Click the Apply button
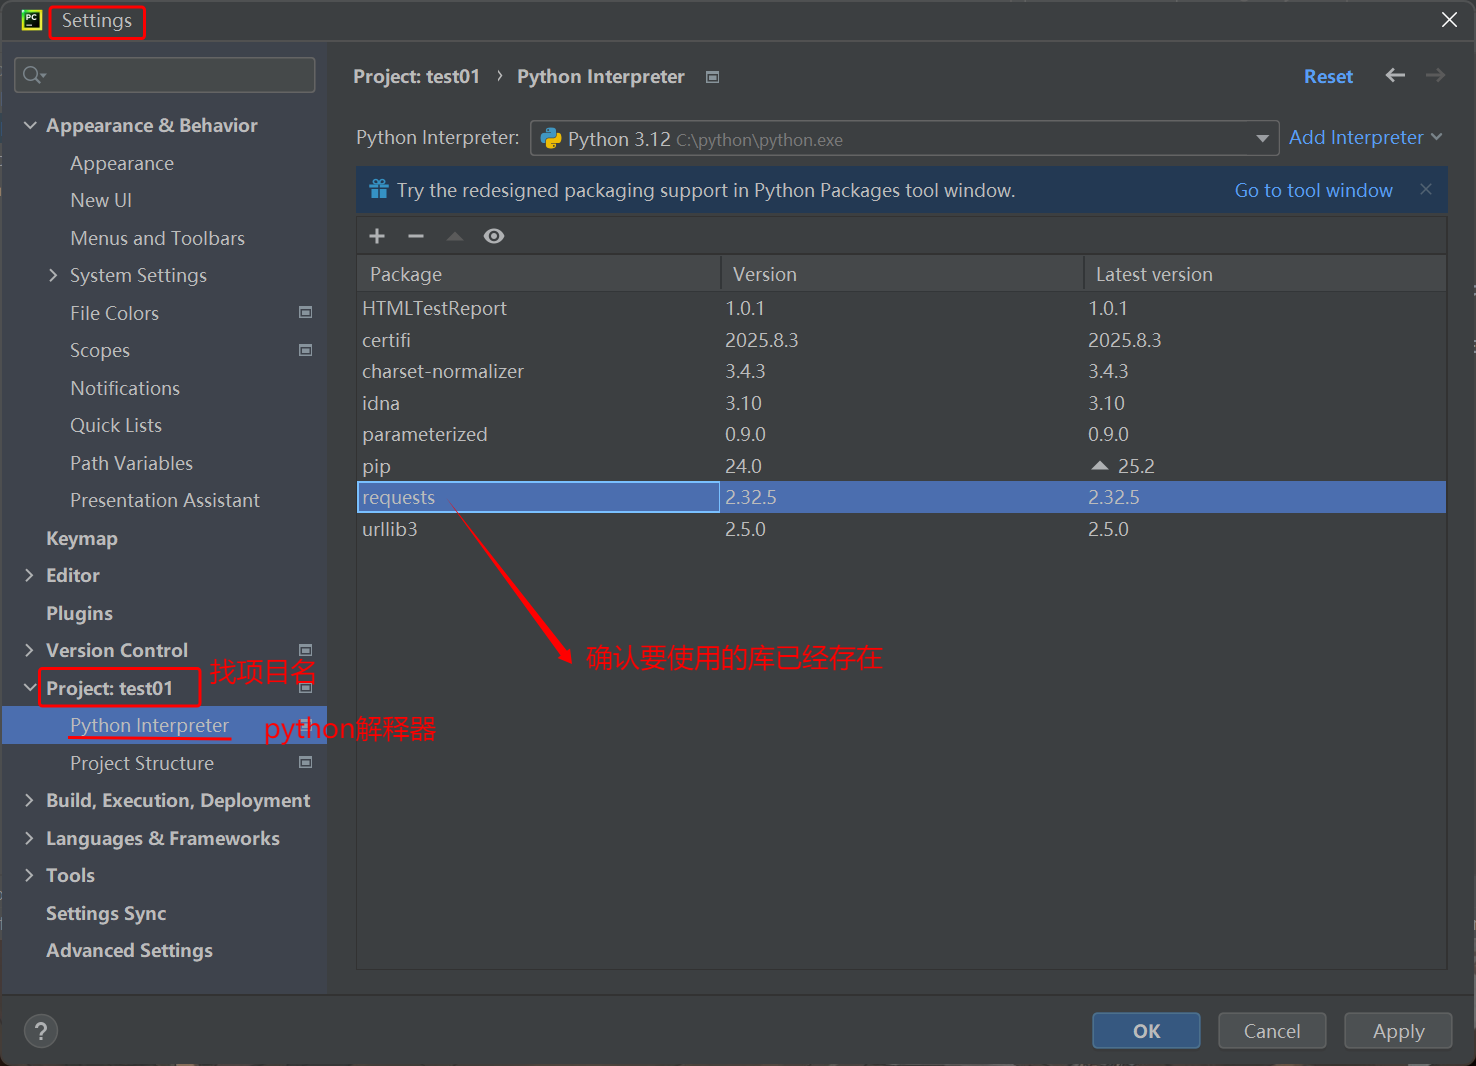This screenshot has height=1066, width=1476. pyautogui.click(x=1398, y=1031)
